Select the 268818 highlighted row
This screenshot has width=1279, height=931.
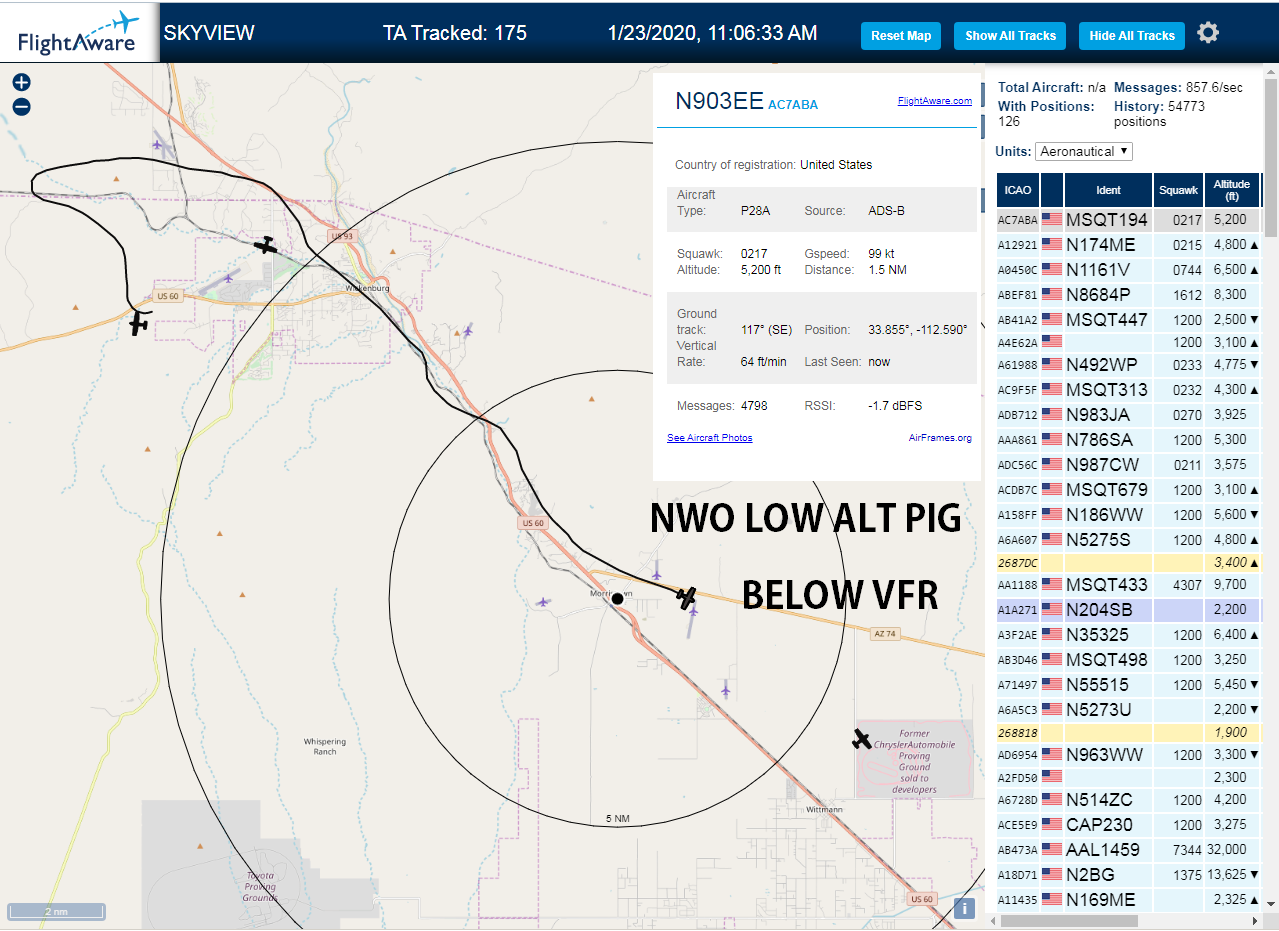[x=1128, y=733]
